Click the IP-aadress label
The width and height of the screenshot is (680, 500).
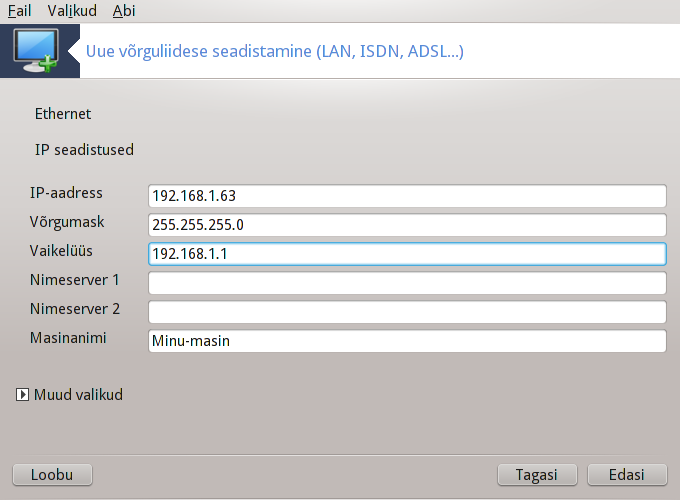click(x=66, y=193)
